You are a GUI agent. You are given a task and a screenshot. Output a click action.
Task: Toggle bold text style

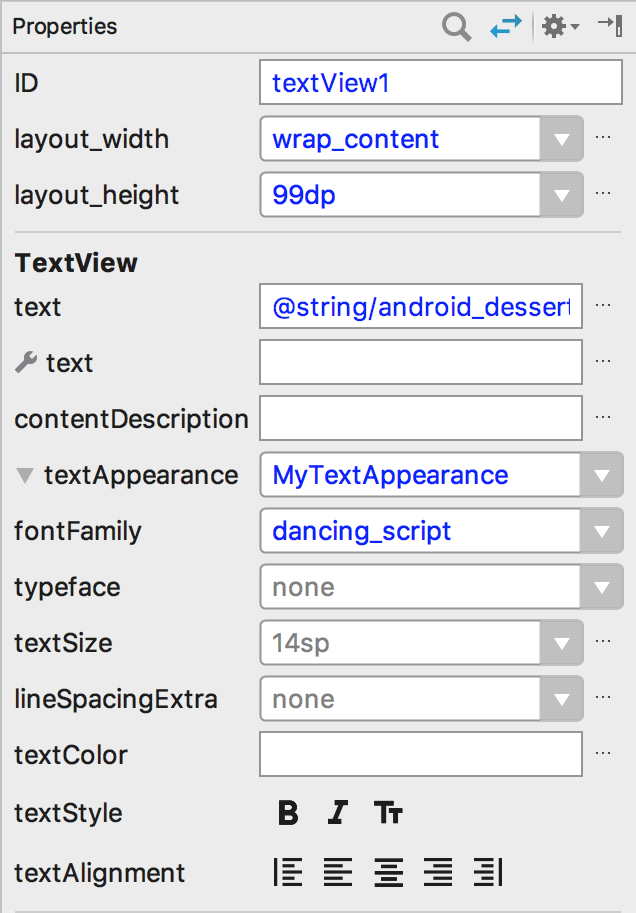coord(287,813)
